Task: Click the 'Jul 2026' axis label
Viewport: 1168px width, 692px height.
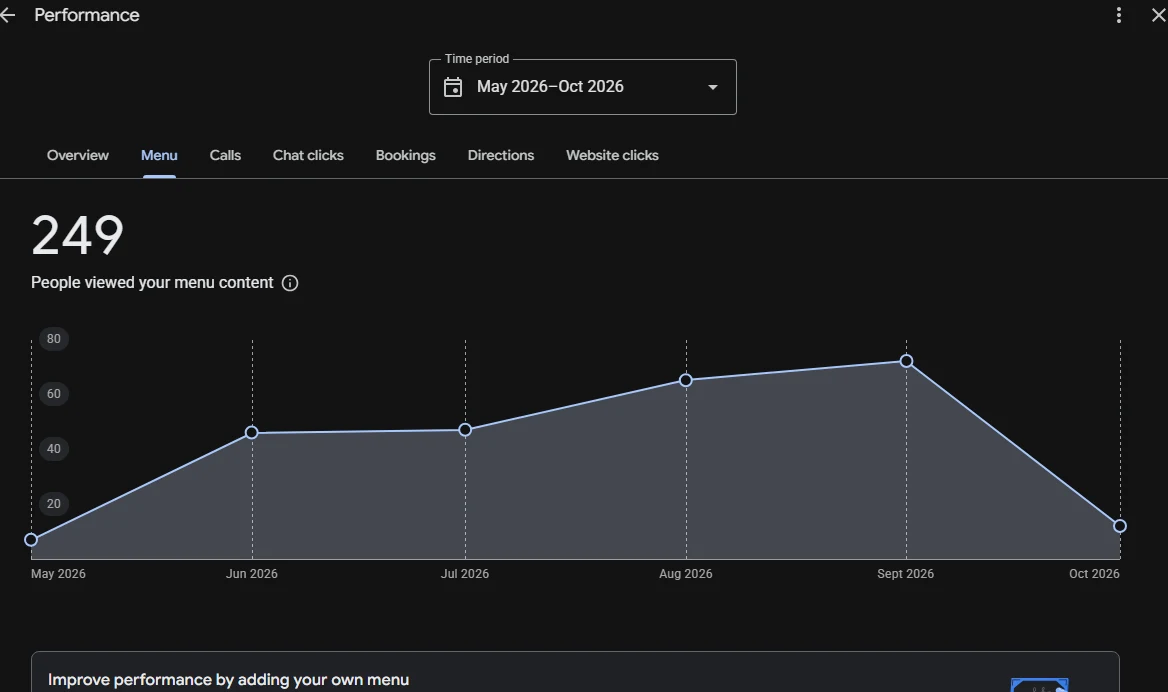Action: (x=465, y=574)
